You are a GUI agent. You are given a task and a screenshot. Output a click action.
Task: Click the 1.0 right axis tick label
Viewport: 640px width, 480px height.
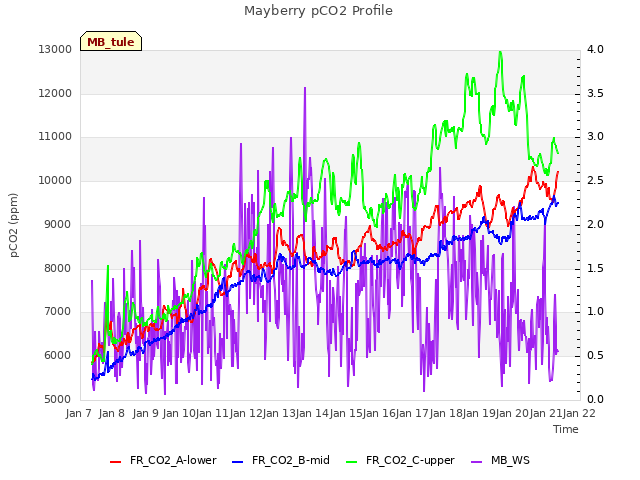click(595, 312)
